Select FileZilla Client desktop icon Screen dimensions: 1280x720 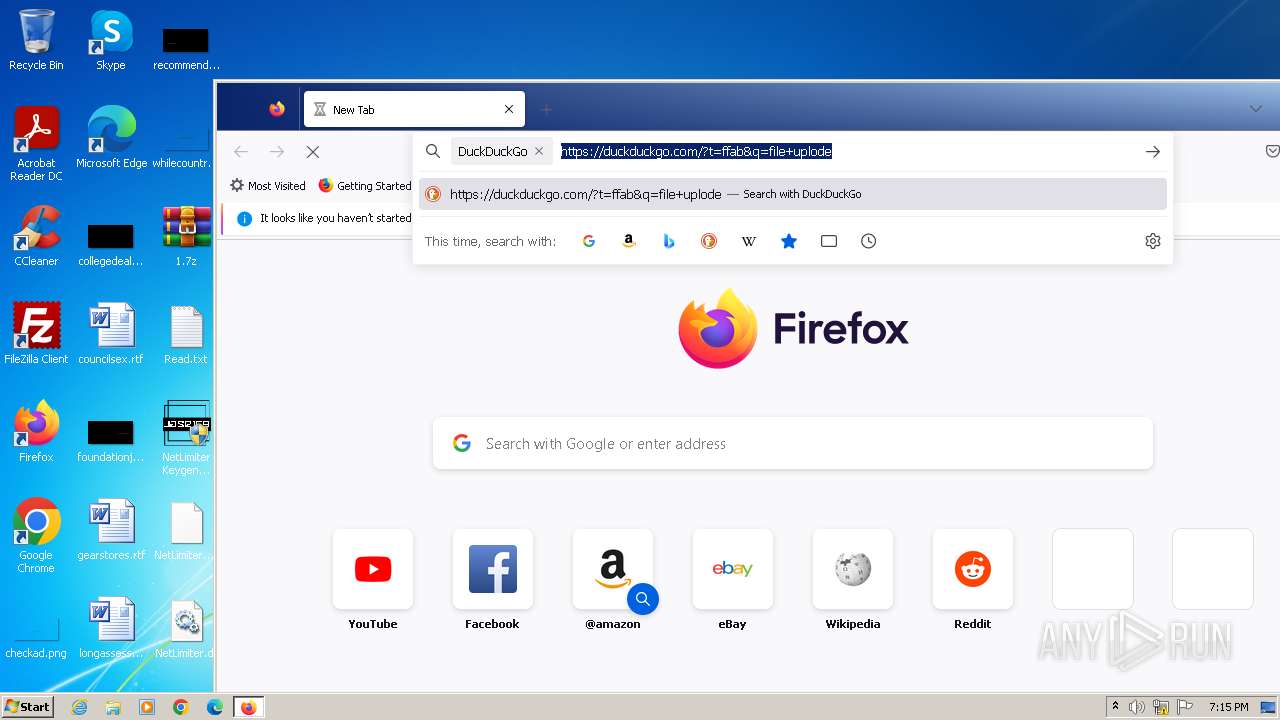[36, 334]
